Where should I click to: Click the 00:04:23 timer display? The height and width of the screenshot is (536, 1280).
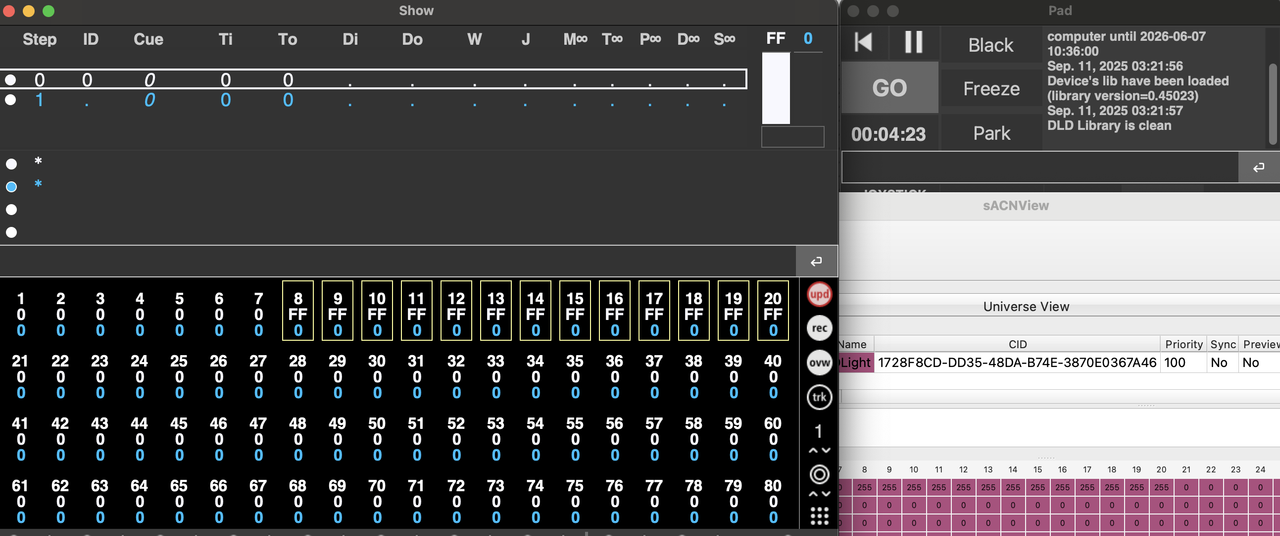tap(889, 133)
